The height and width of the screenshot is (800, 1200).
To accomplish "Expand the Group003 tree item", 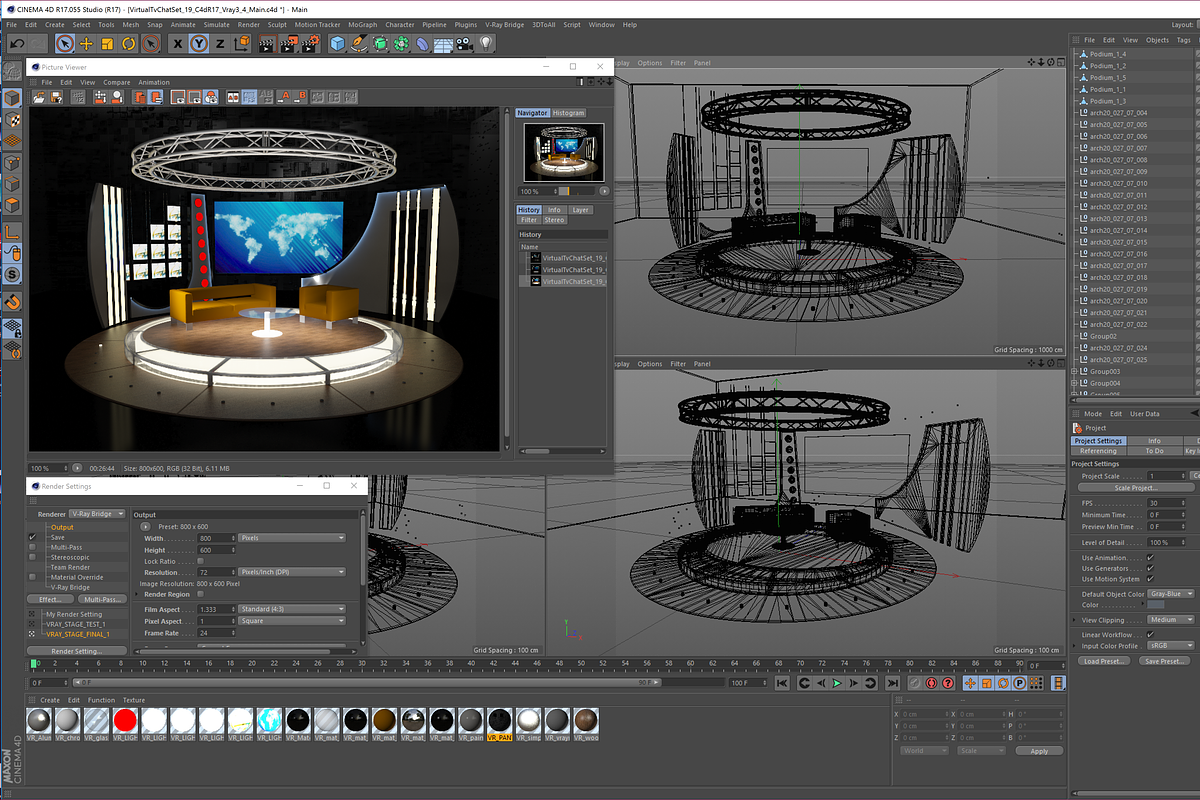I will coord(1074,371).
